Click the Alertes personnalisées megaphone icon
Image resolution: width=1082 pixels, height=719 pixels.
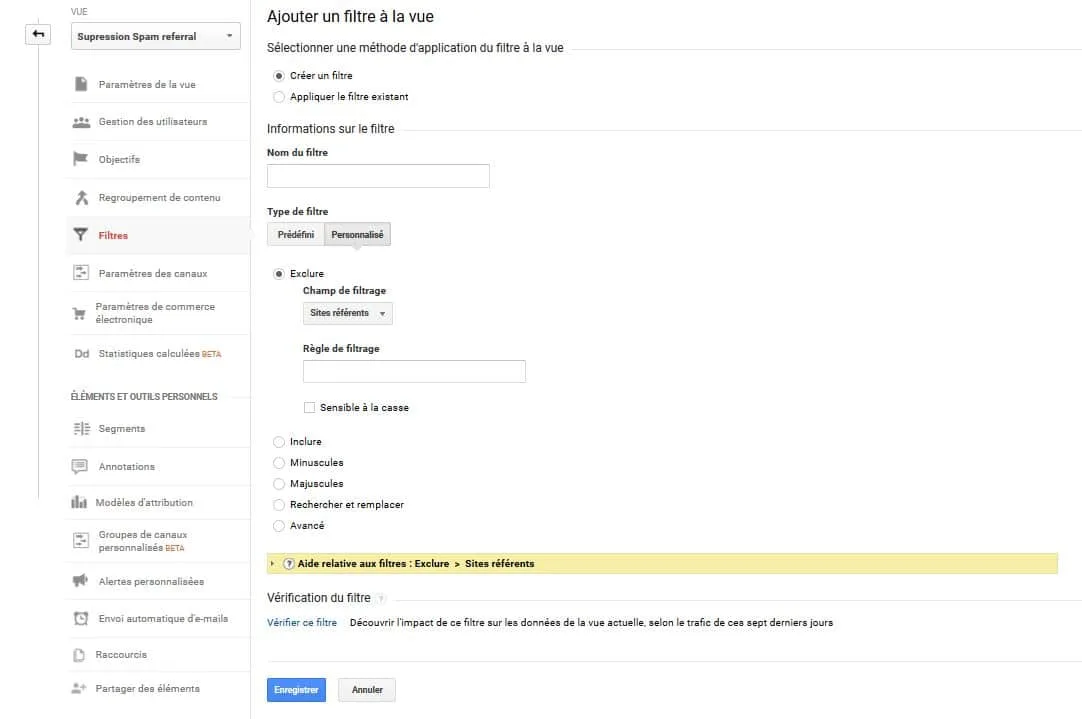(x=80, y=580)
